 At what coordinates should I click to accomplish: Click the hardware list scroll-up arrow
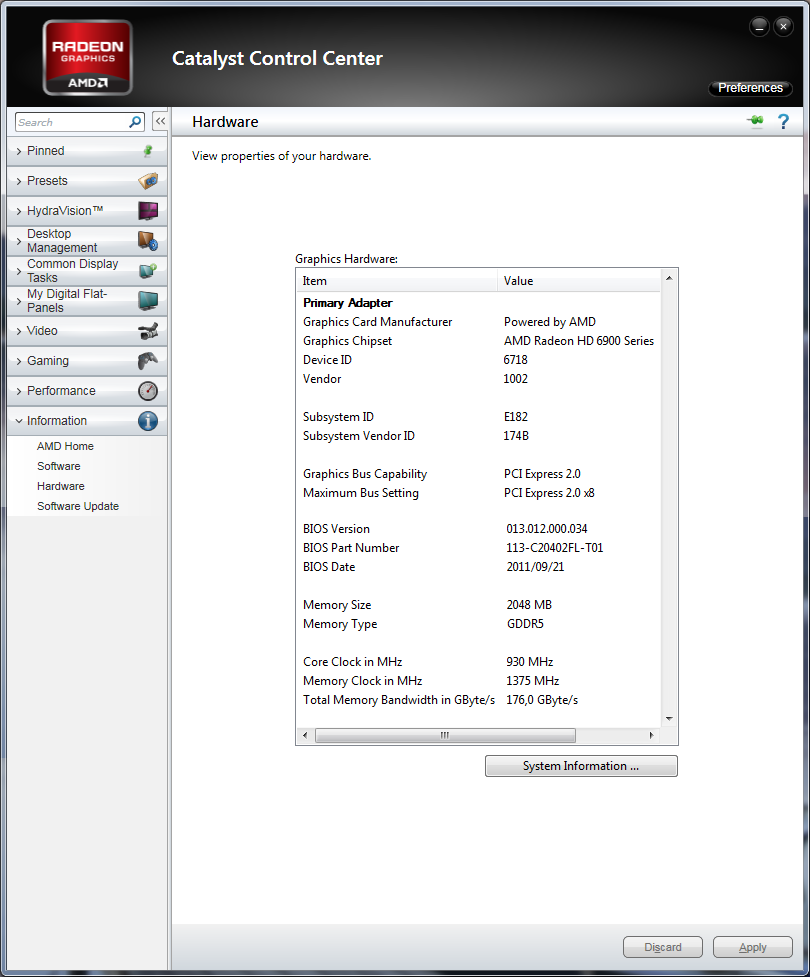(x=669, y=278)
